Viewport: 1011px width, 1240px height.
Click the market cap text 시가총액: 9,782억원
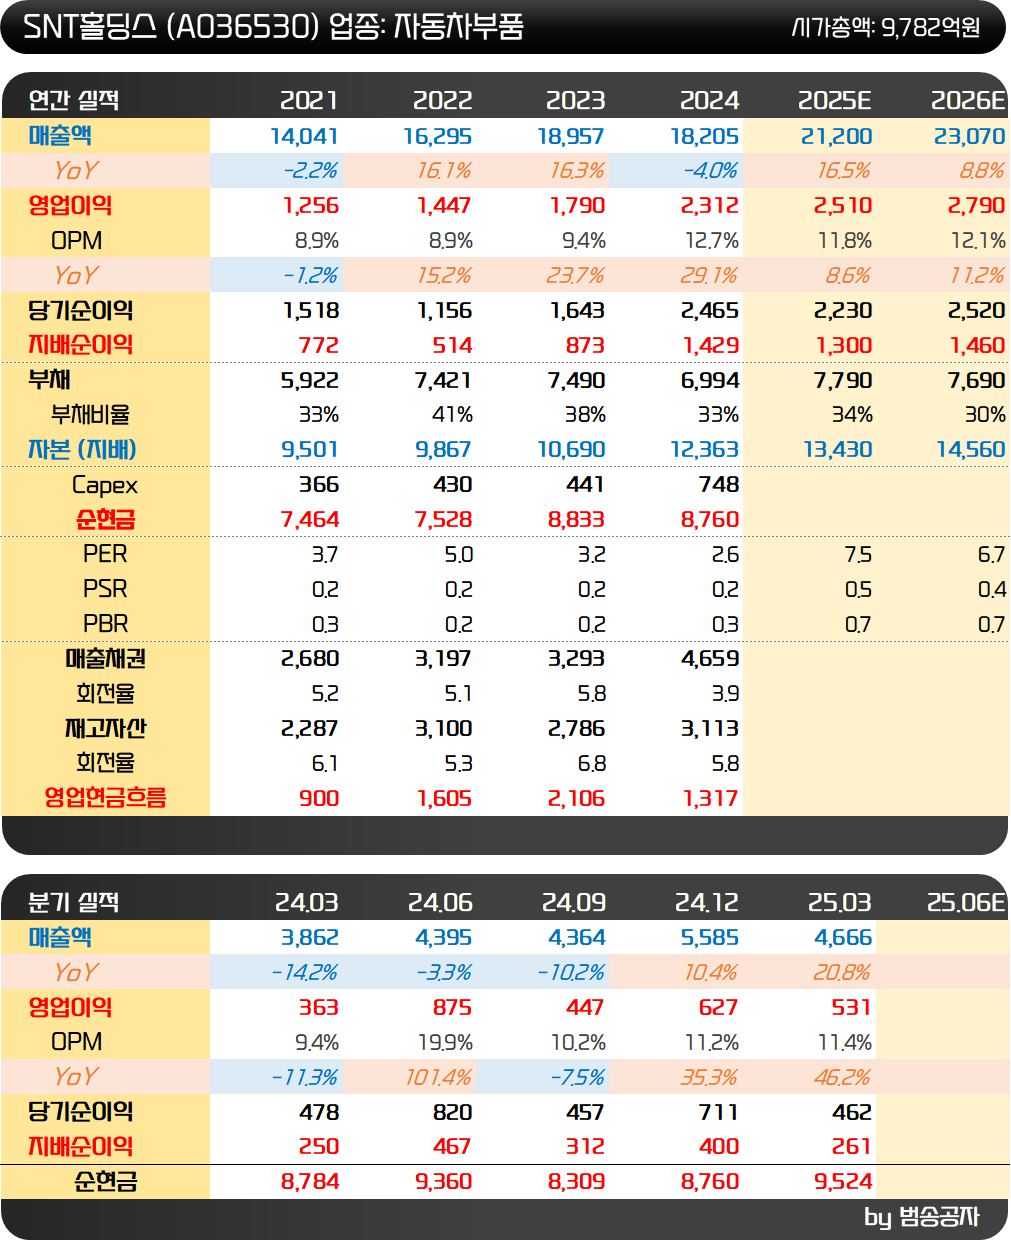click(x=886, y=27)
